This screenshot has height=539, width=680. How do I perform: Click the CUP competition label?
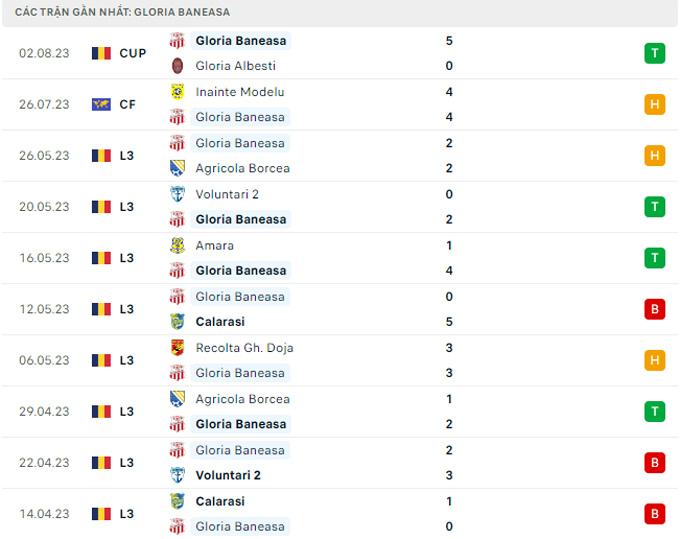(133, 53)
